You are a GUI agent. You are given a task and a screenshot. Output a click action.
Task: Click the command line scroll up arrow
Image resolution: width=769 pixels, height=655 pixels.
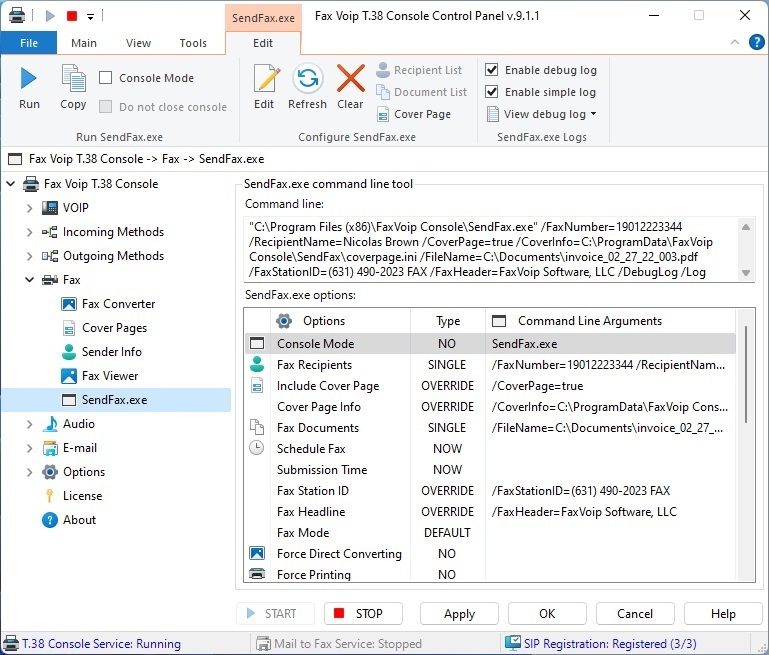(x=745, y=227)
